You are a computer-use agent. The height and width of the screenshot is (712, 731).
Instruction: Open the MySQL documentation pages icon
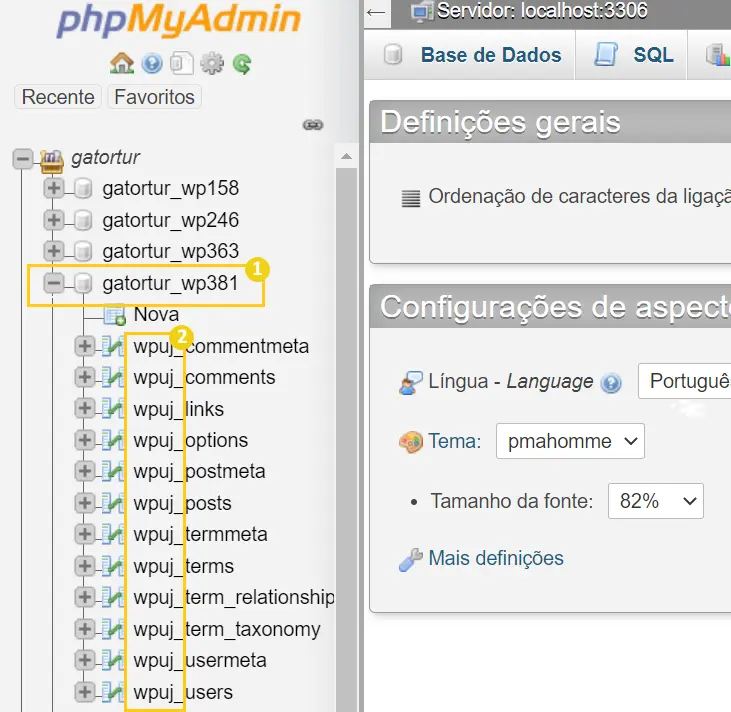[x=182, y=63]
